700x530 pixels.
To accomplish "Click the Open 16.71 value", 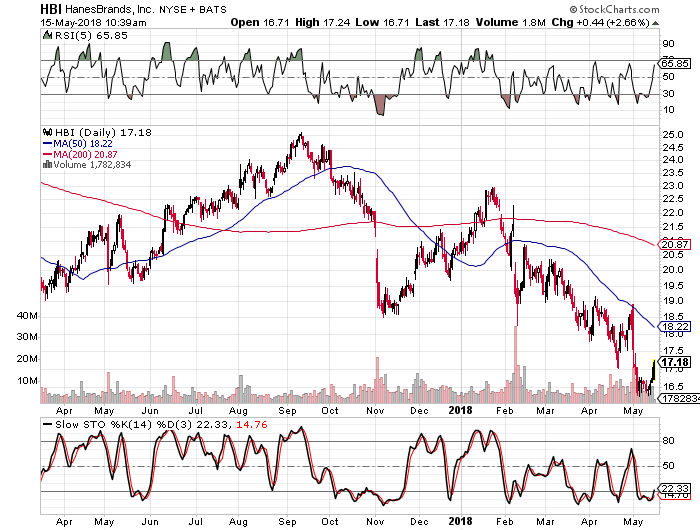I will (x=260, y=22).
